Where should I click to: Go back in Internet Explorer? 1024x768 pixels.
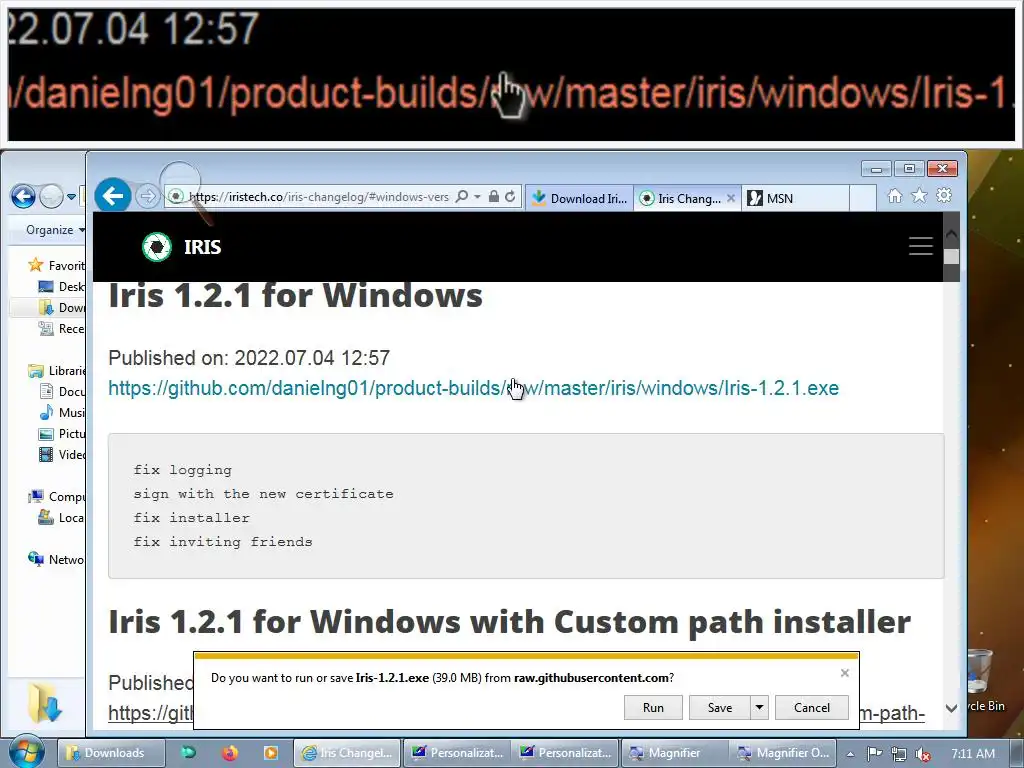[x=112, y=195]
